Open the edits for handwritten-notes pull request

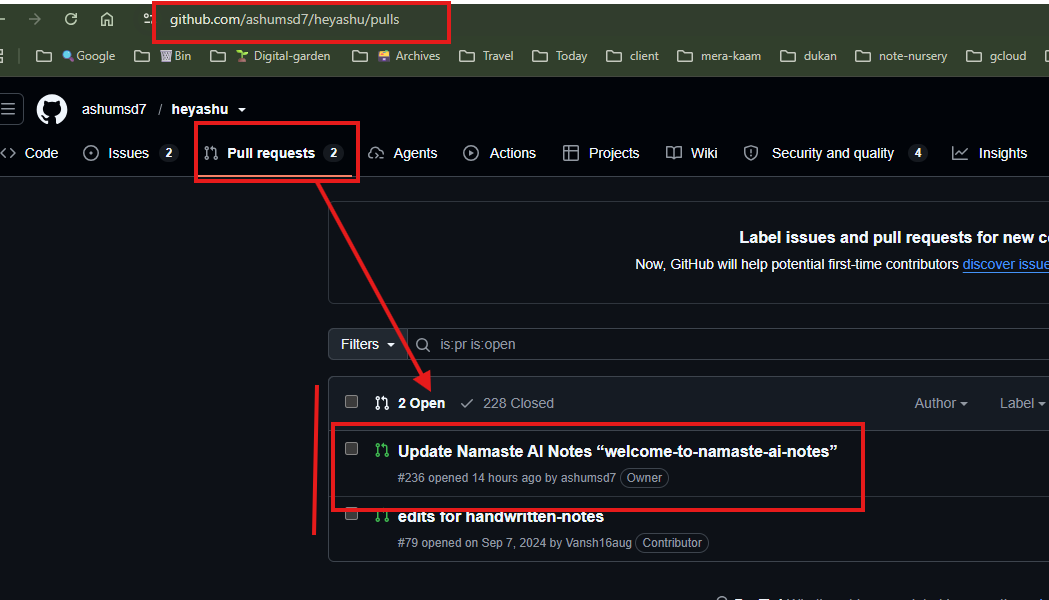tap(500, 517)
